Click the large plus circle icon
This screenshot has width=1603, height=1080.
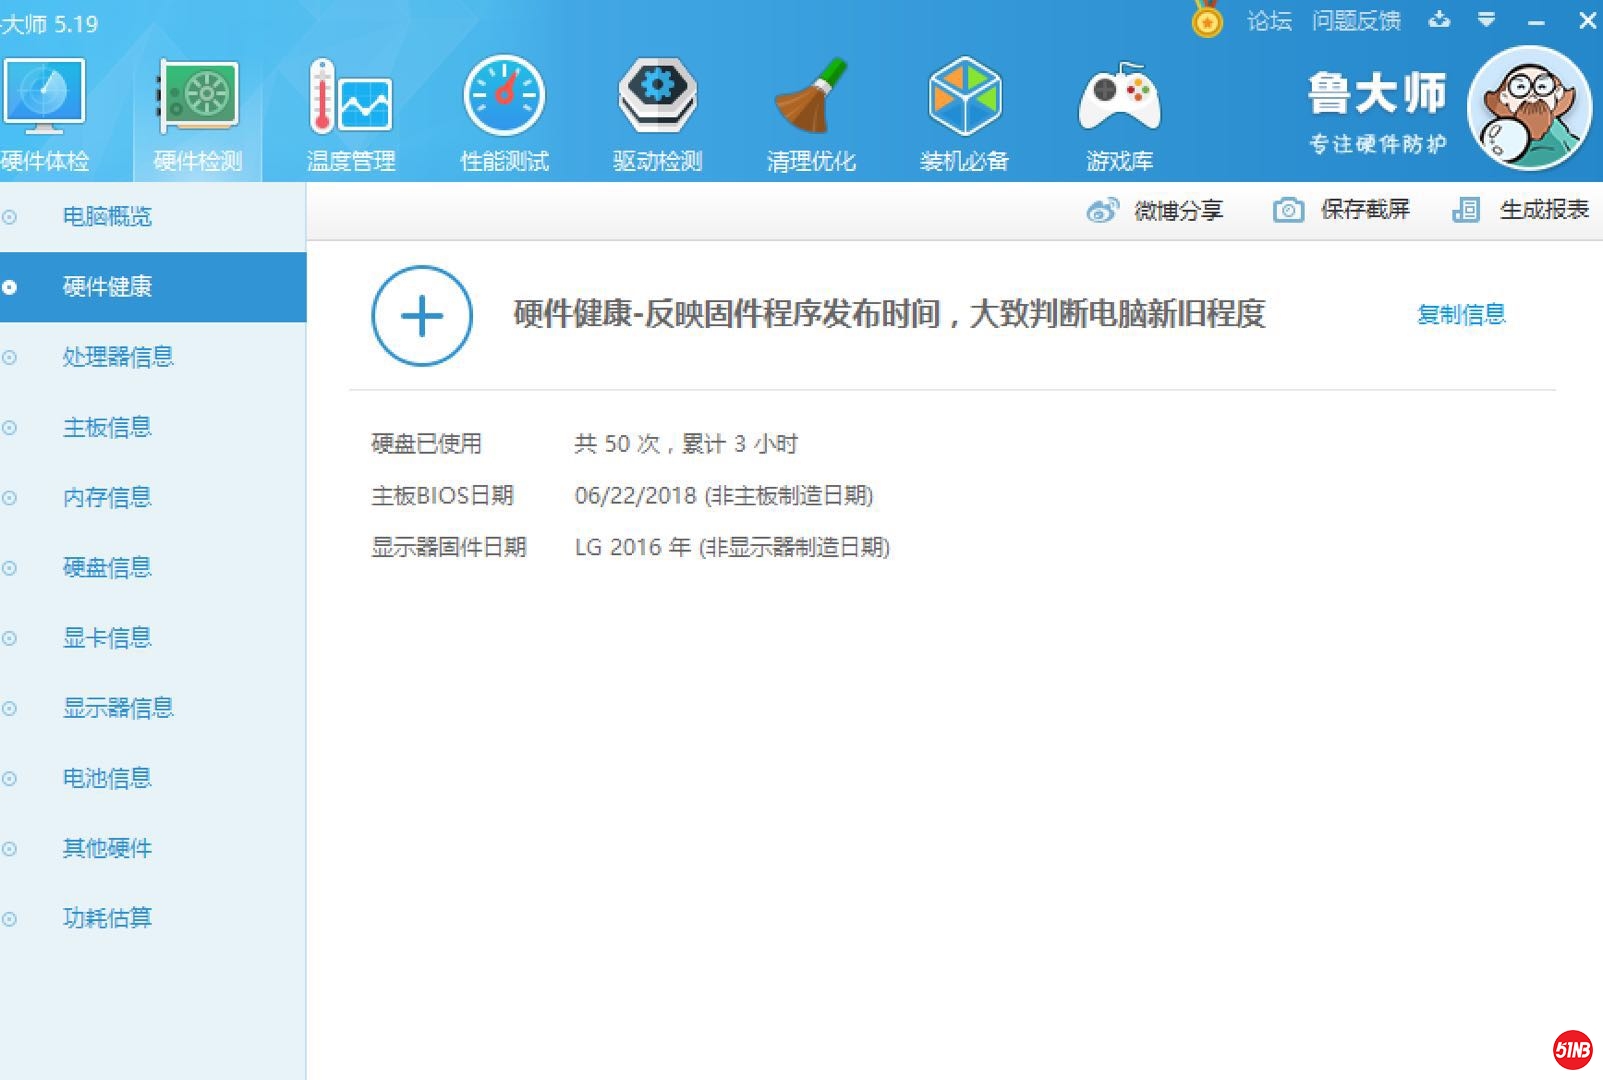coord(421,316)
